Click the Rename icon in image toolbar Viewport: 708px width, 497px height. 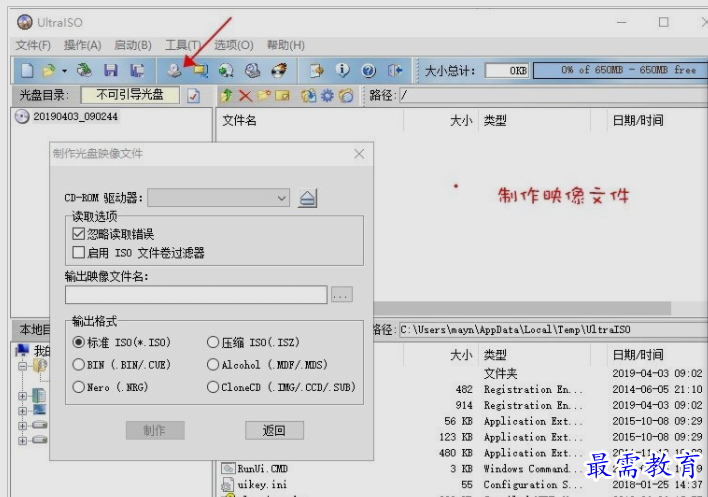(282, 95)
